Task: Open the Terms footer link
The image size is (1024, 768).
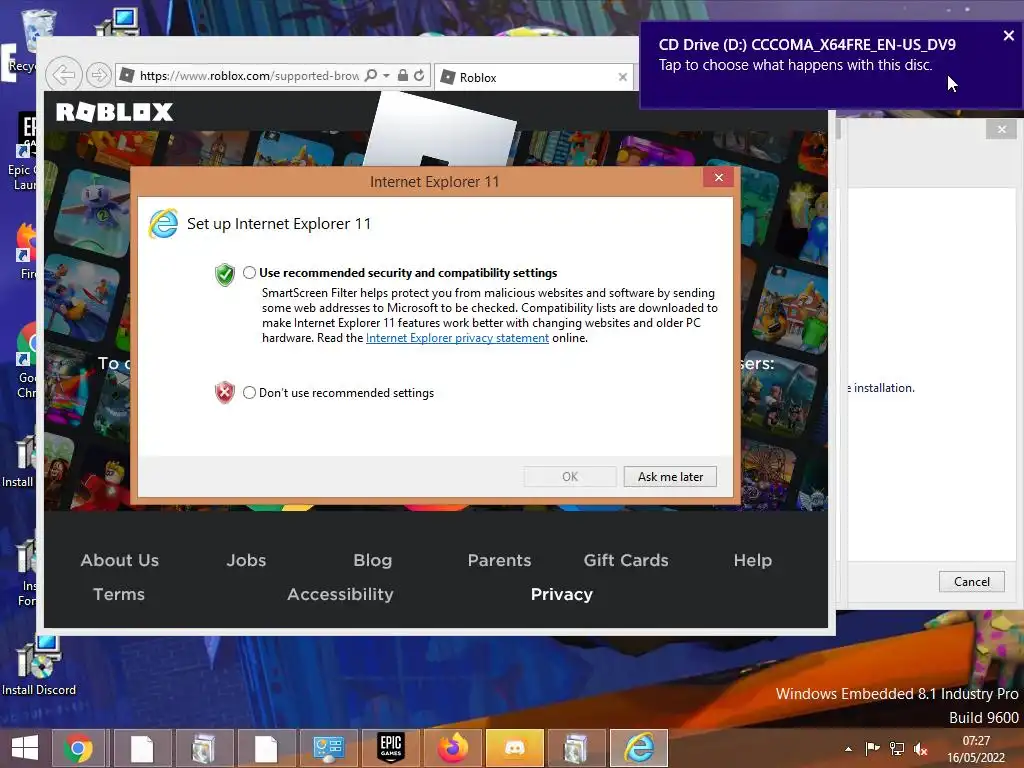Action: 119,594
